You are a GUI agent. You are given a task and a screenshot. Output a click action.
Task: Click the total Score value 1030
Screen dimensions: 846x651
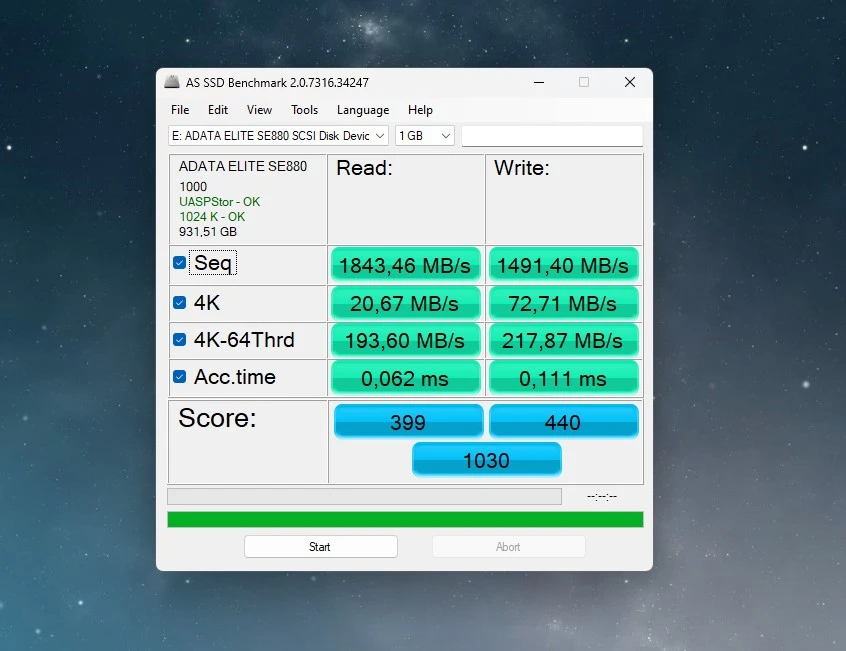tap(486, 459)
